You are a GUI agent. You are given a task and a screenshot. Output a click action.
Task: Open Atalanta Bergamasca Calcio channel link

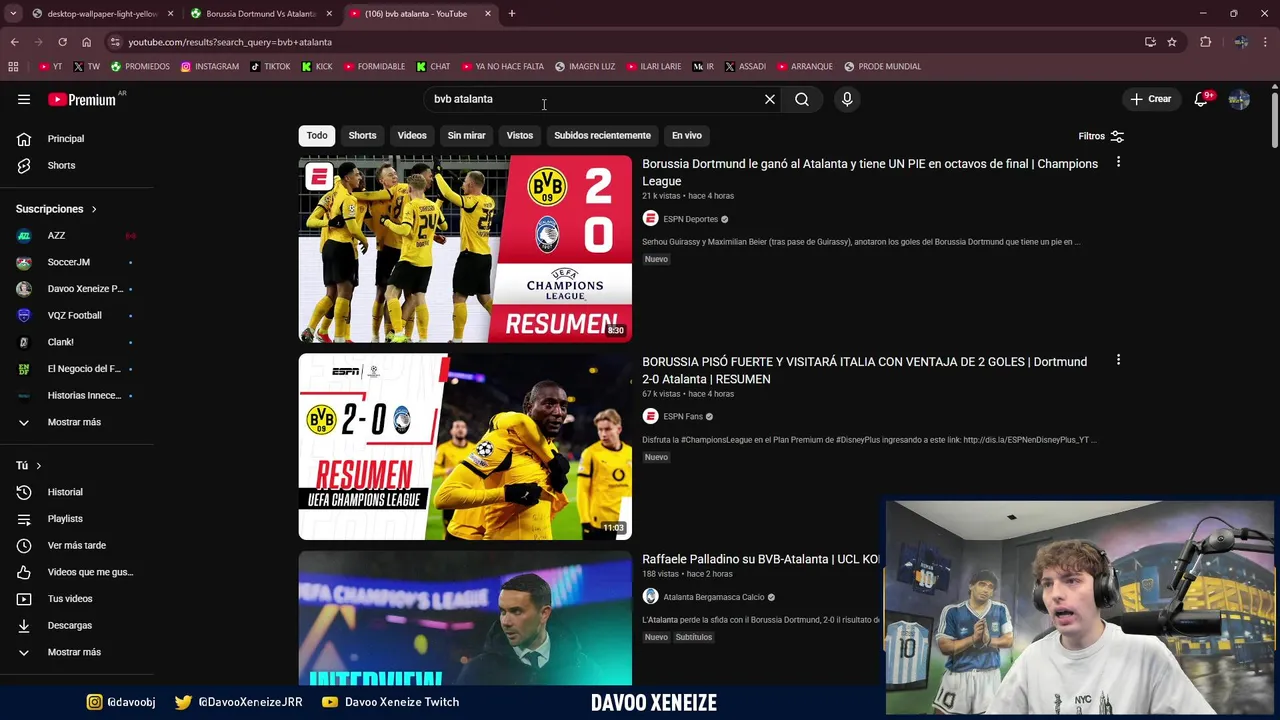(714, 597)
